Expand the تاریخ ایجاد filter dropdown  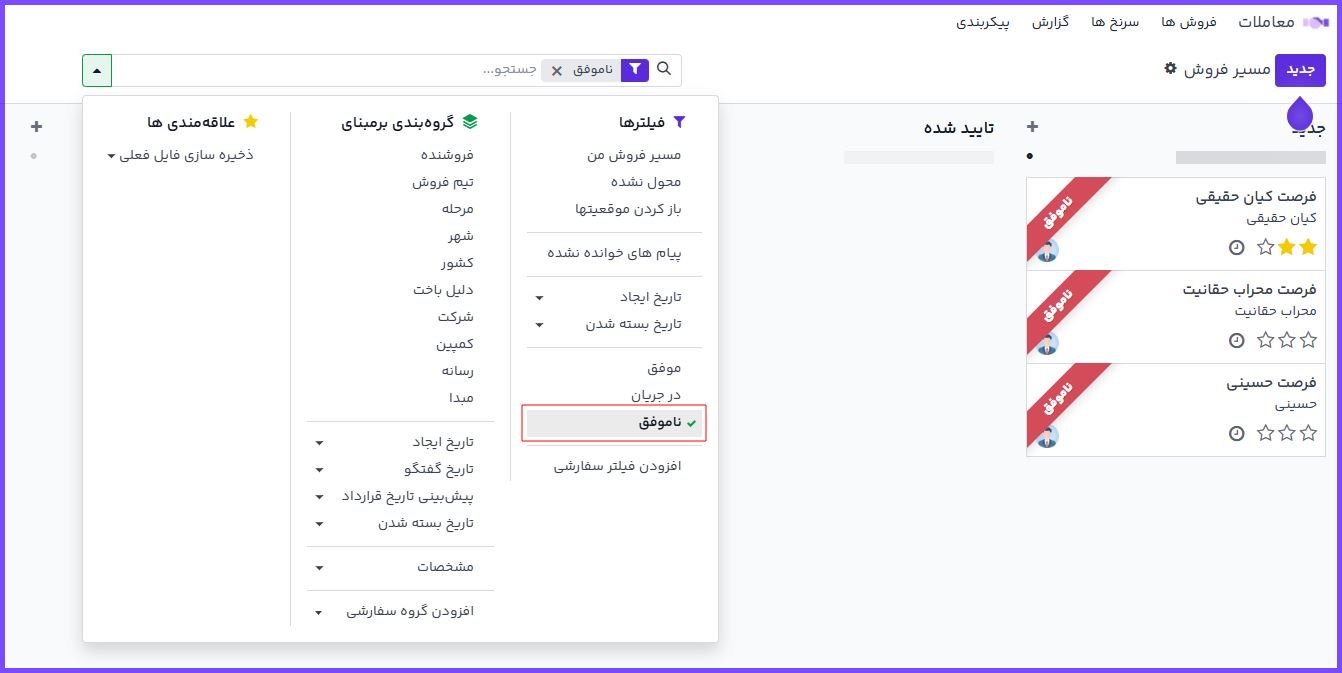(x=610, y=298)
